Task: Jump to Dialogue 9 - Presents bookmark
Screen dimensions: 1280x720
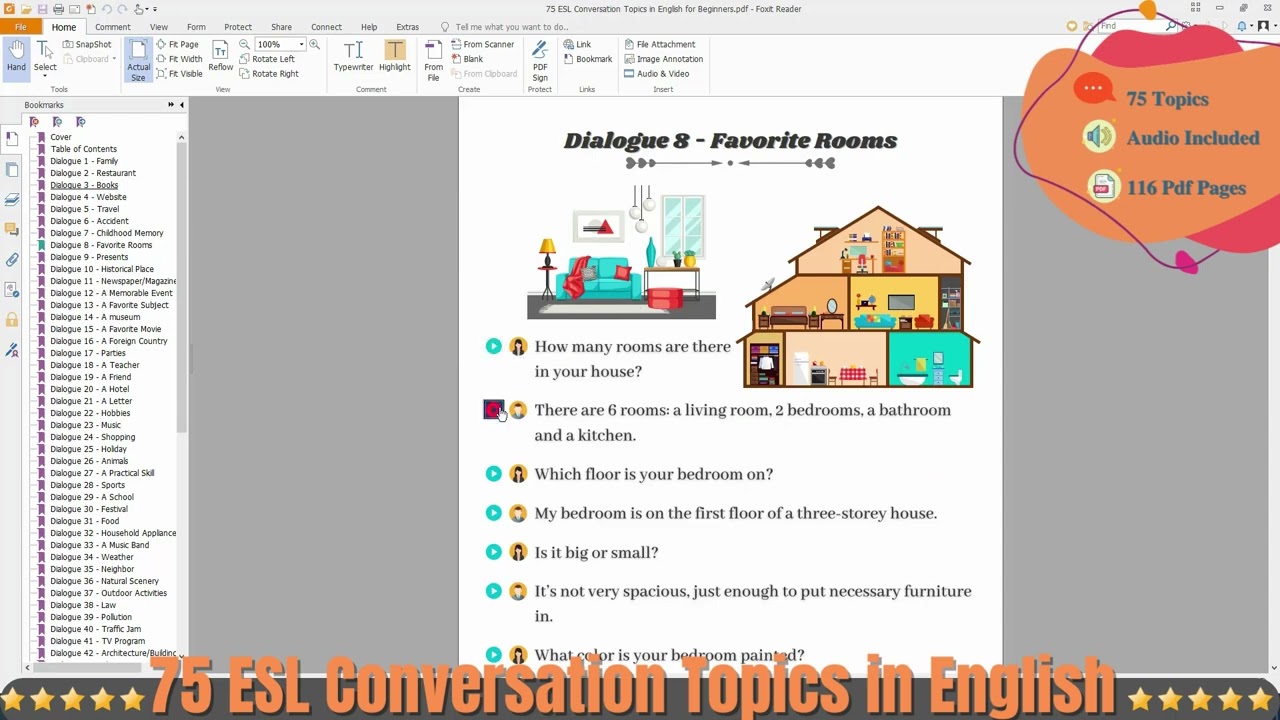Action: pos(89,257)
